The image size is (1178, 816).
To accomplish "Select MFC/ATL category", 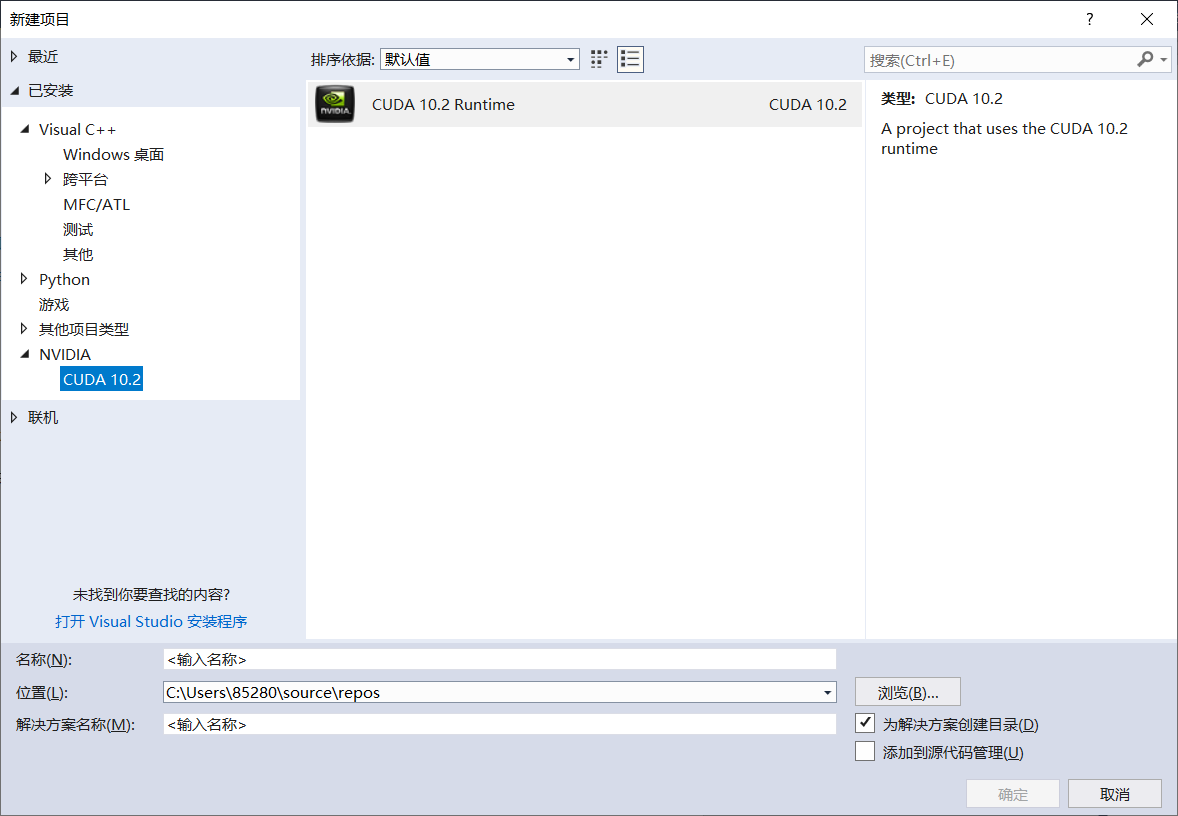I will pos(96,204).
